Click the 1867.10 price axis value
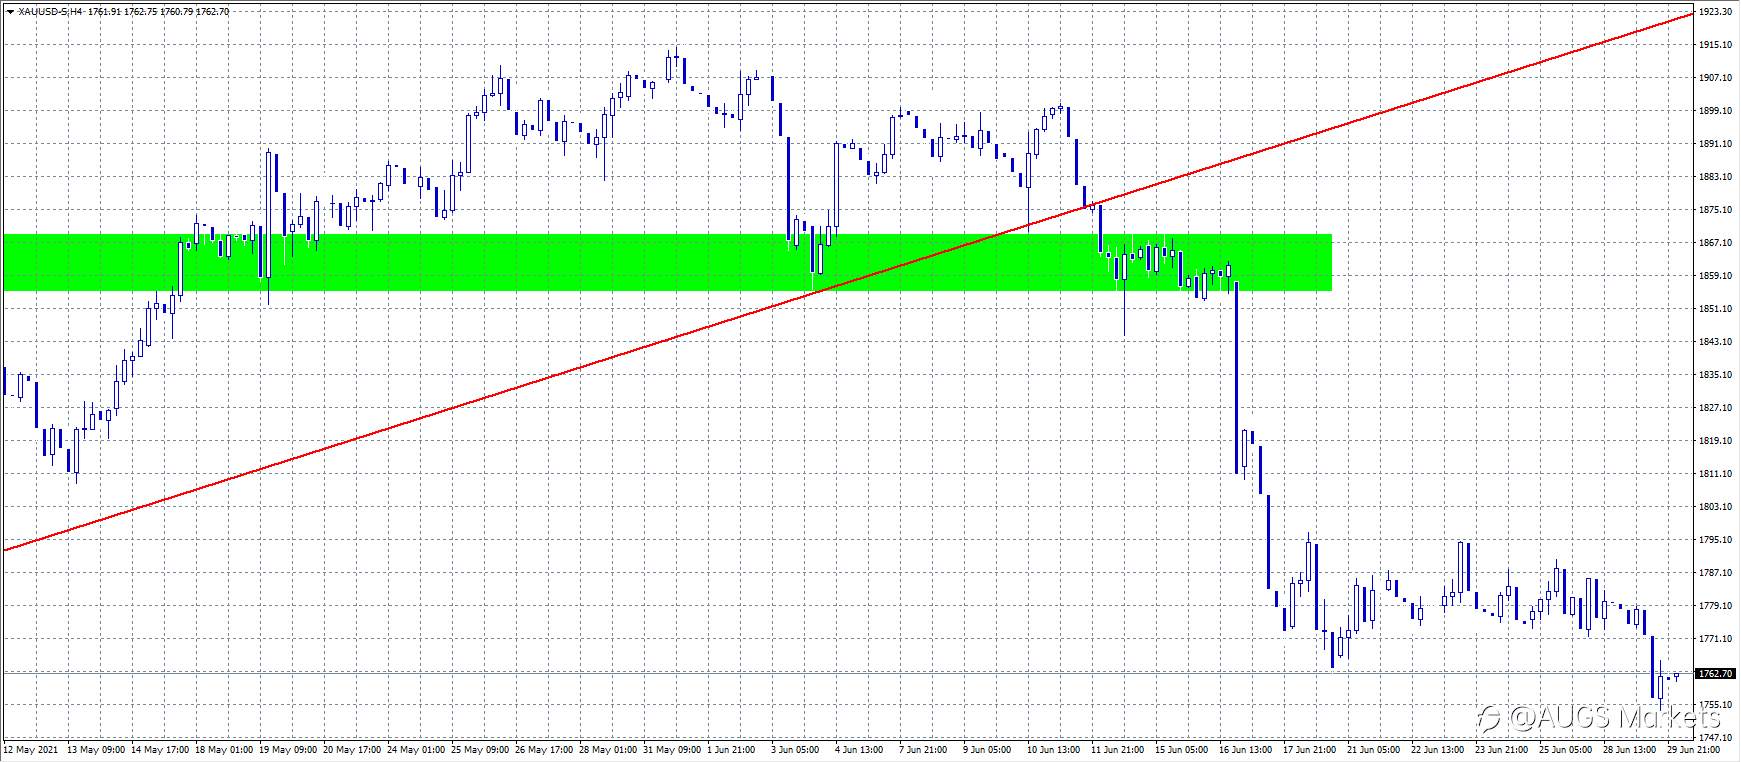 point(1716,243)
